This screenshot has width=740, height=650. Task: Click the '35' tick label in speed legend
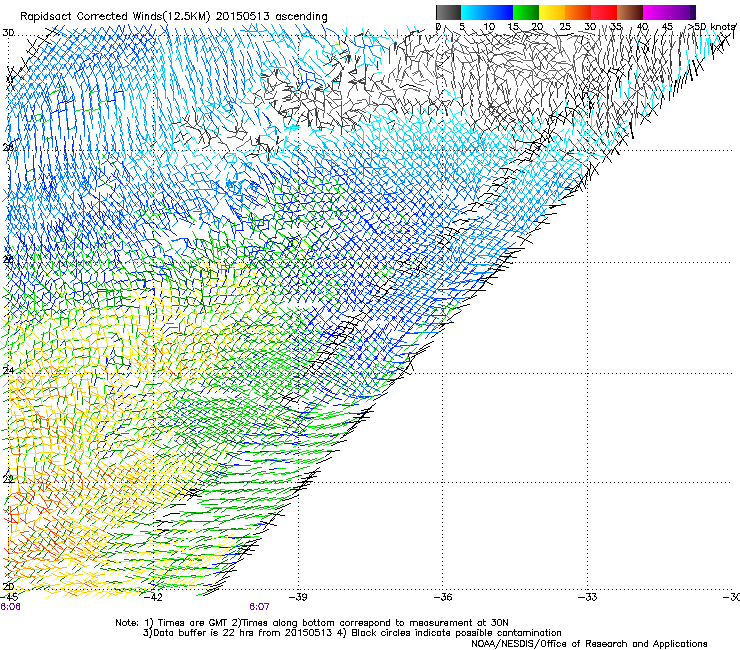pyautogui.click(x=616, y=27)
